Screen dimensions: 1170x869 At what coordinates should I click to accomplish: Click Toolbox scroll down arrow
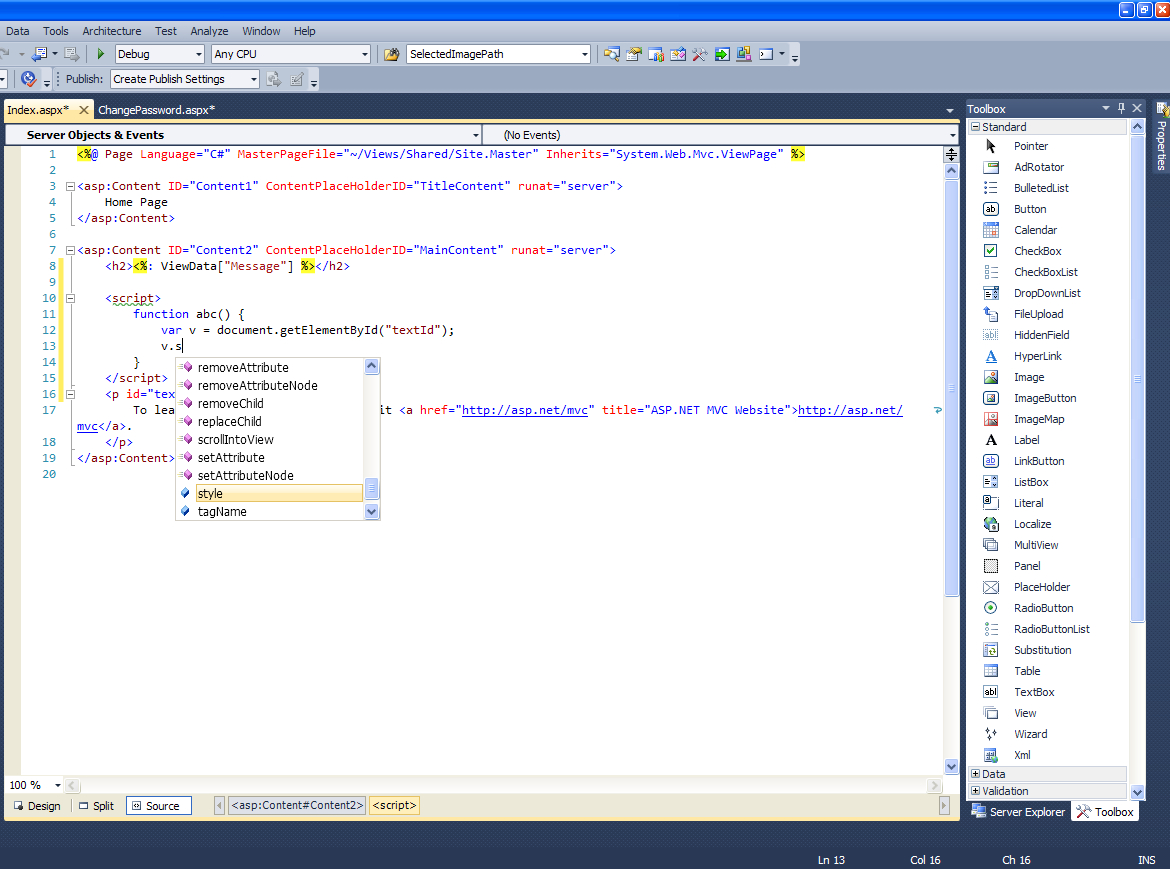[1137, 792]
